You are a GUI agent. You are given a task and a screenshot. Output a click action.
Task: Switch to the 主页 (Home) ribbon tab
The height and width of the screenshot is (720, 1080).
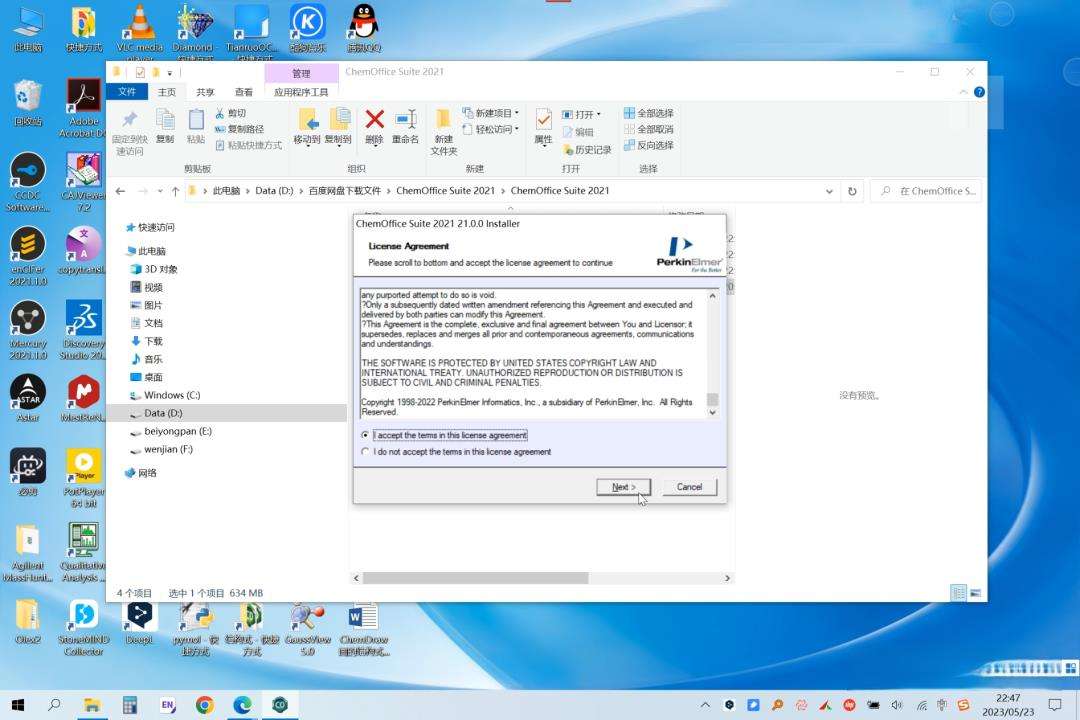click(x=167, y=92)
